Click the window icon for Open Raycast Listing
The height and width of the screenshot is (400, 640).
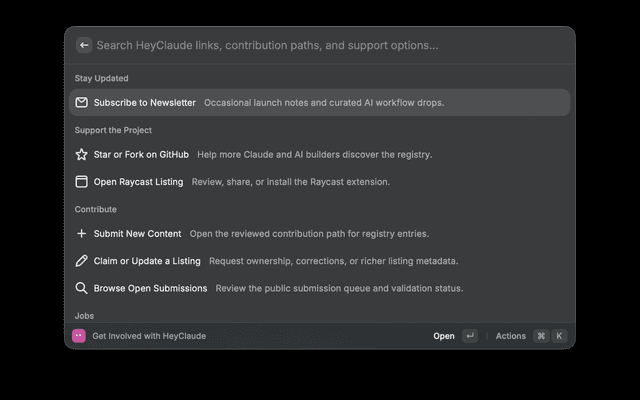(82, 182)
